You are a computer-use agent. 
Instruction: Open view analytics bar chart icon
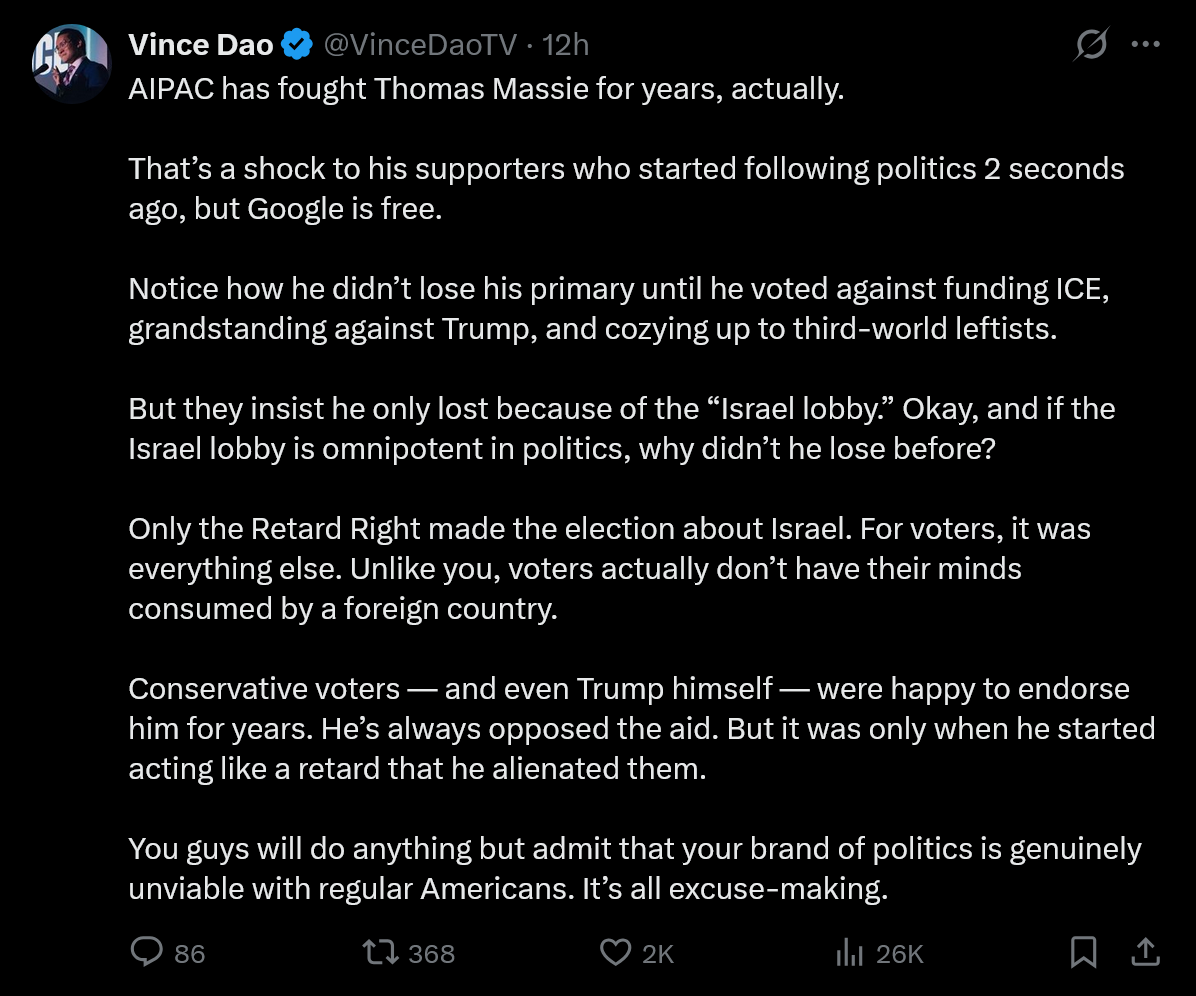tap(849, 953)
